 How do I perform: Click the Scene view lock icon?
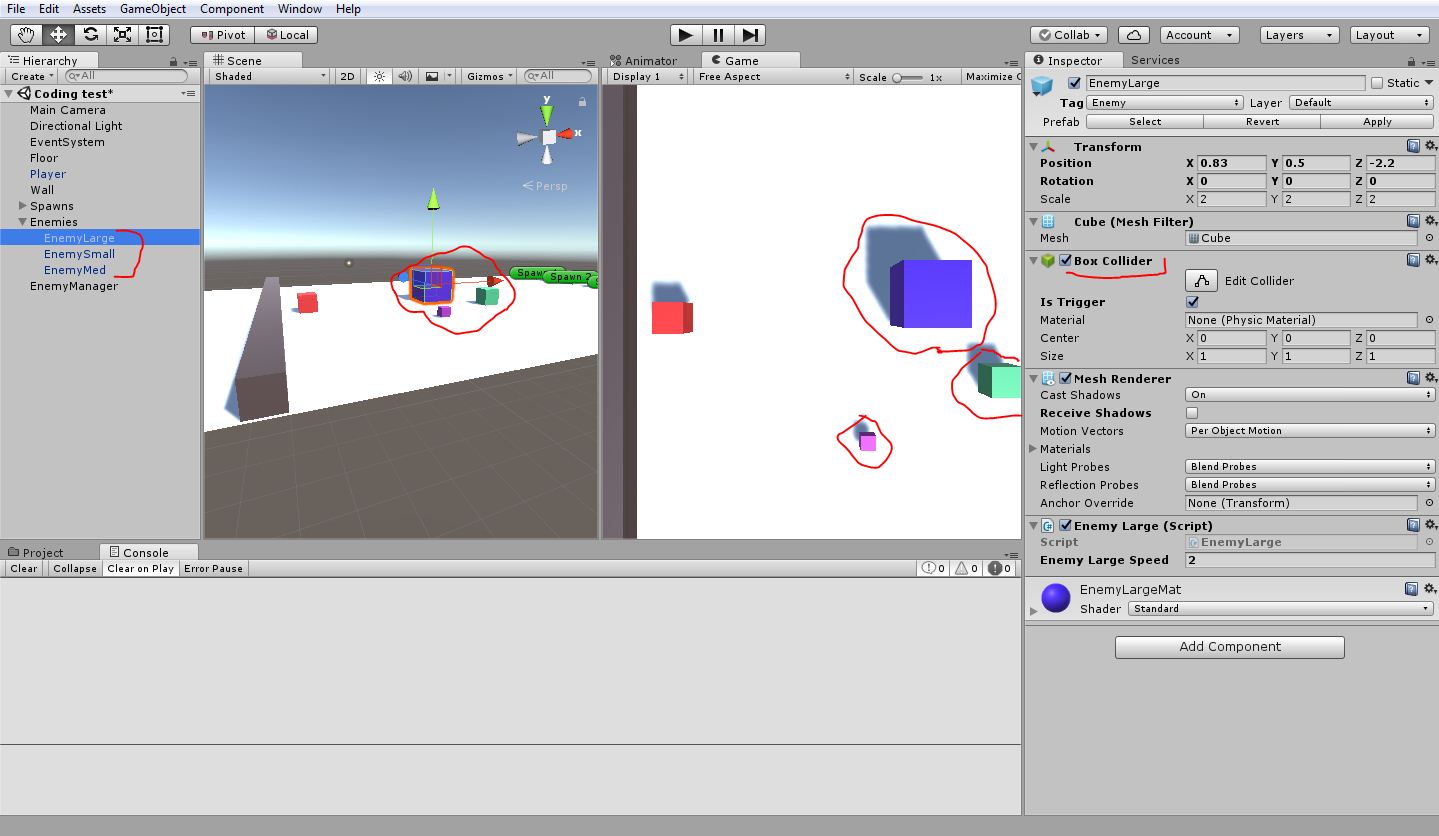(x=583, y=101)
